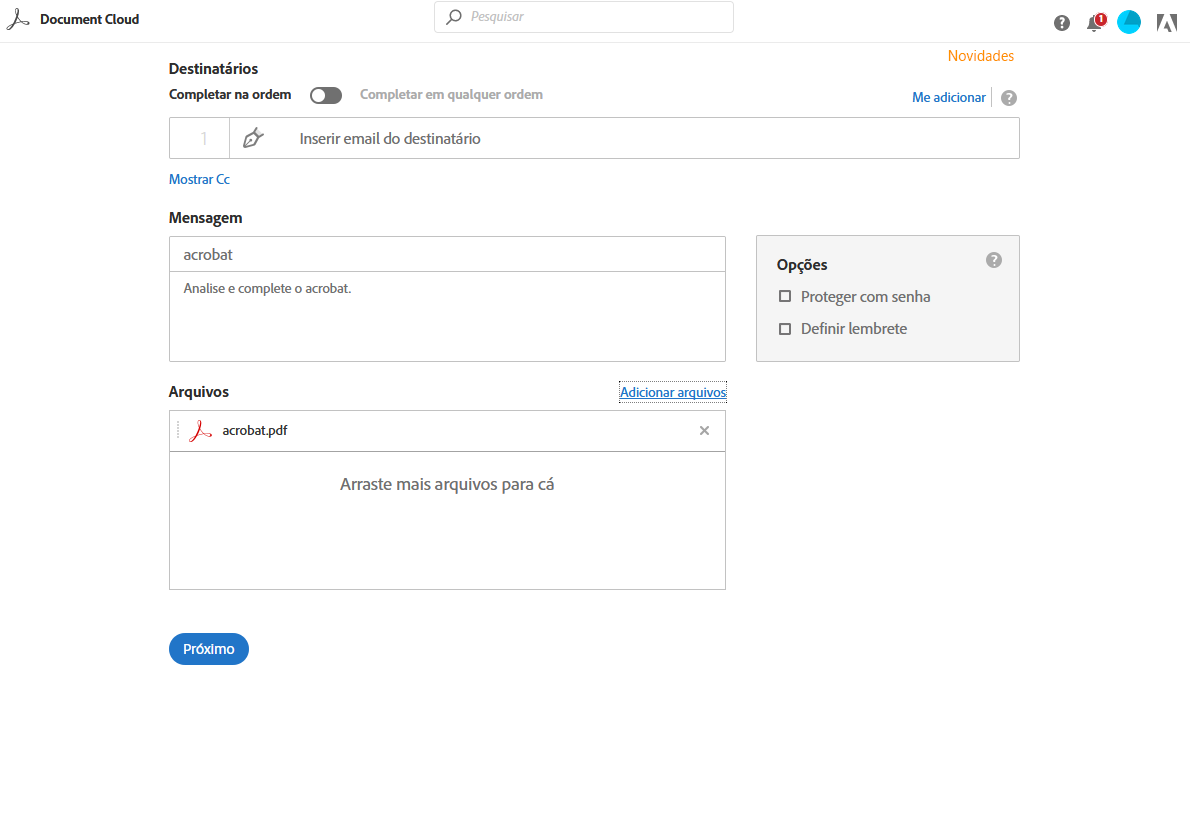1190x825 pixels.
Task: Enable Proteger com senha checkbox
Action: click(x=785, y=297)
